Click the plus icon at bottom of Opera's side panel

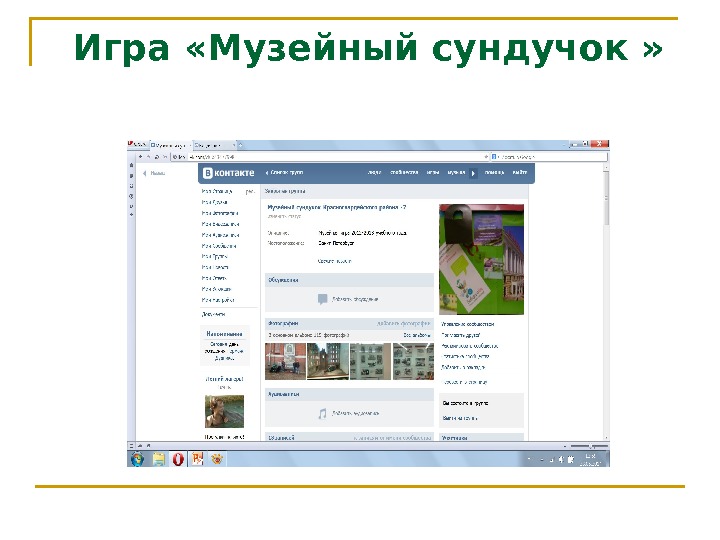pyautogui.click(x=132, y=215)
